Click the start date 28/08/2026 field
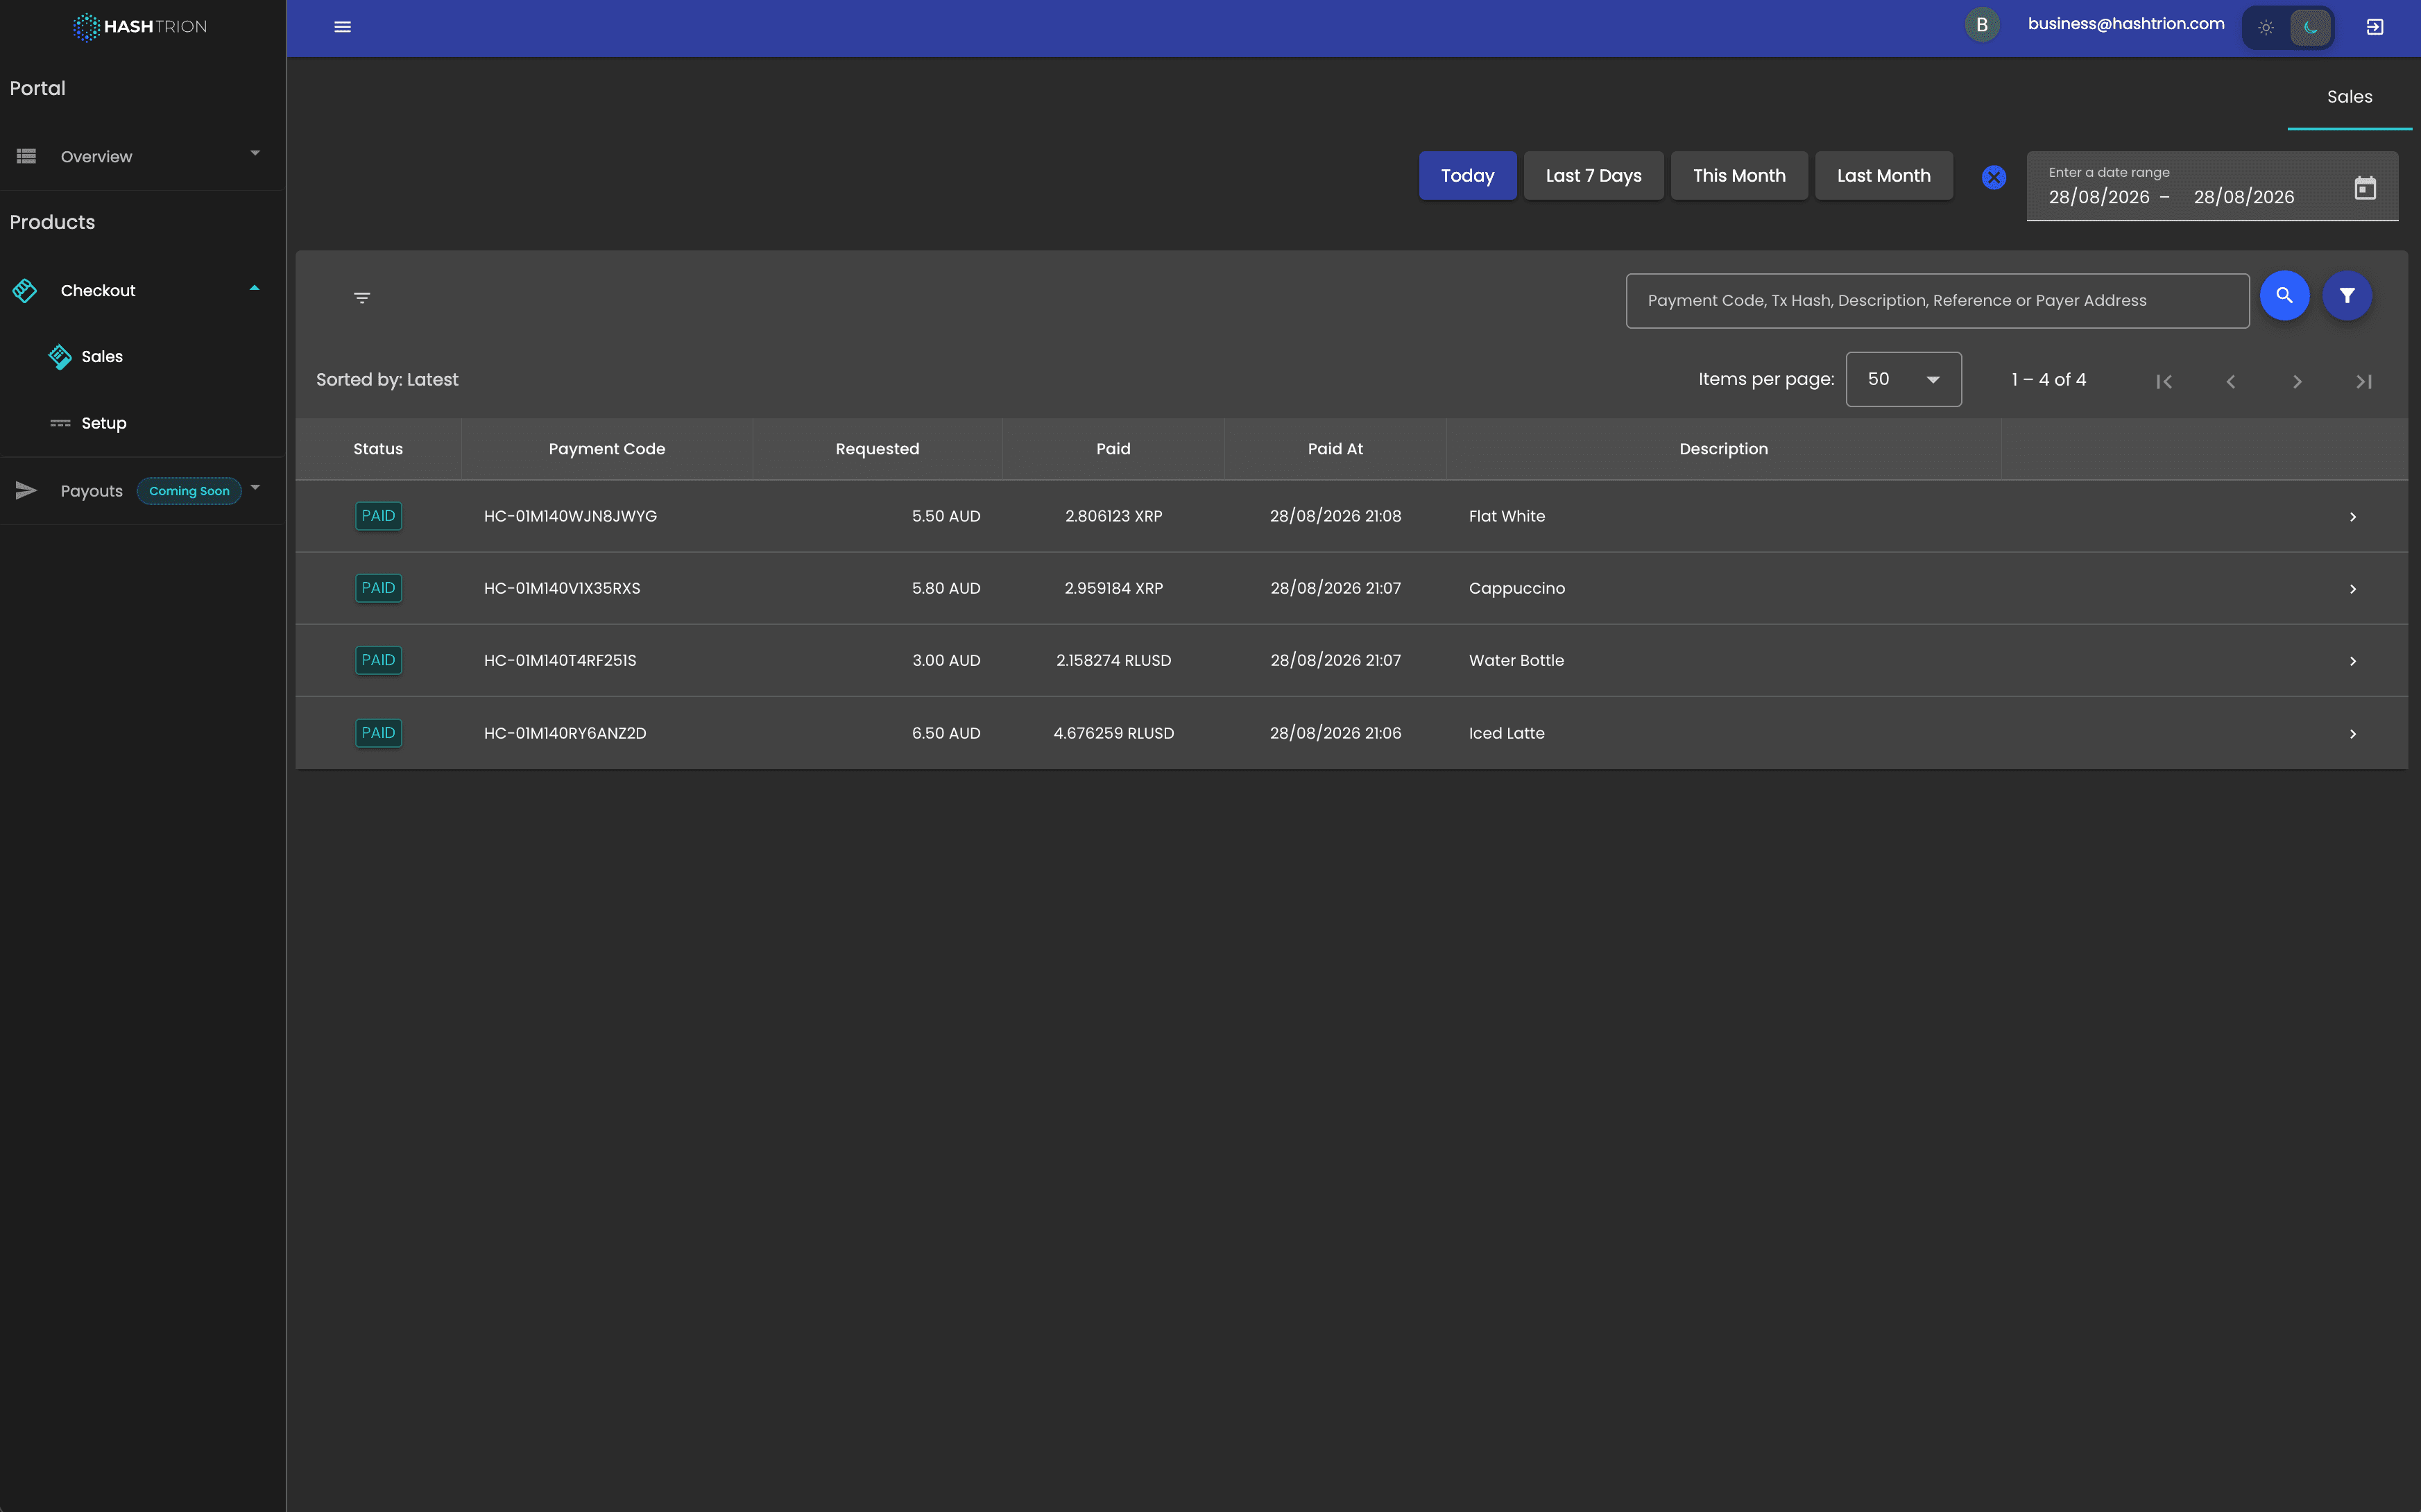2421x1512 pixels. [x=2098, y=197]
